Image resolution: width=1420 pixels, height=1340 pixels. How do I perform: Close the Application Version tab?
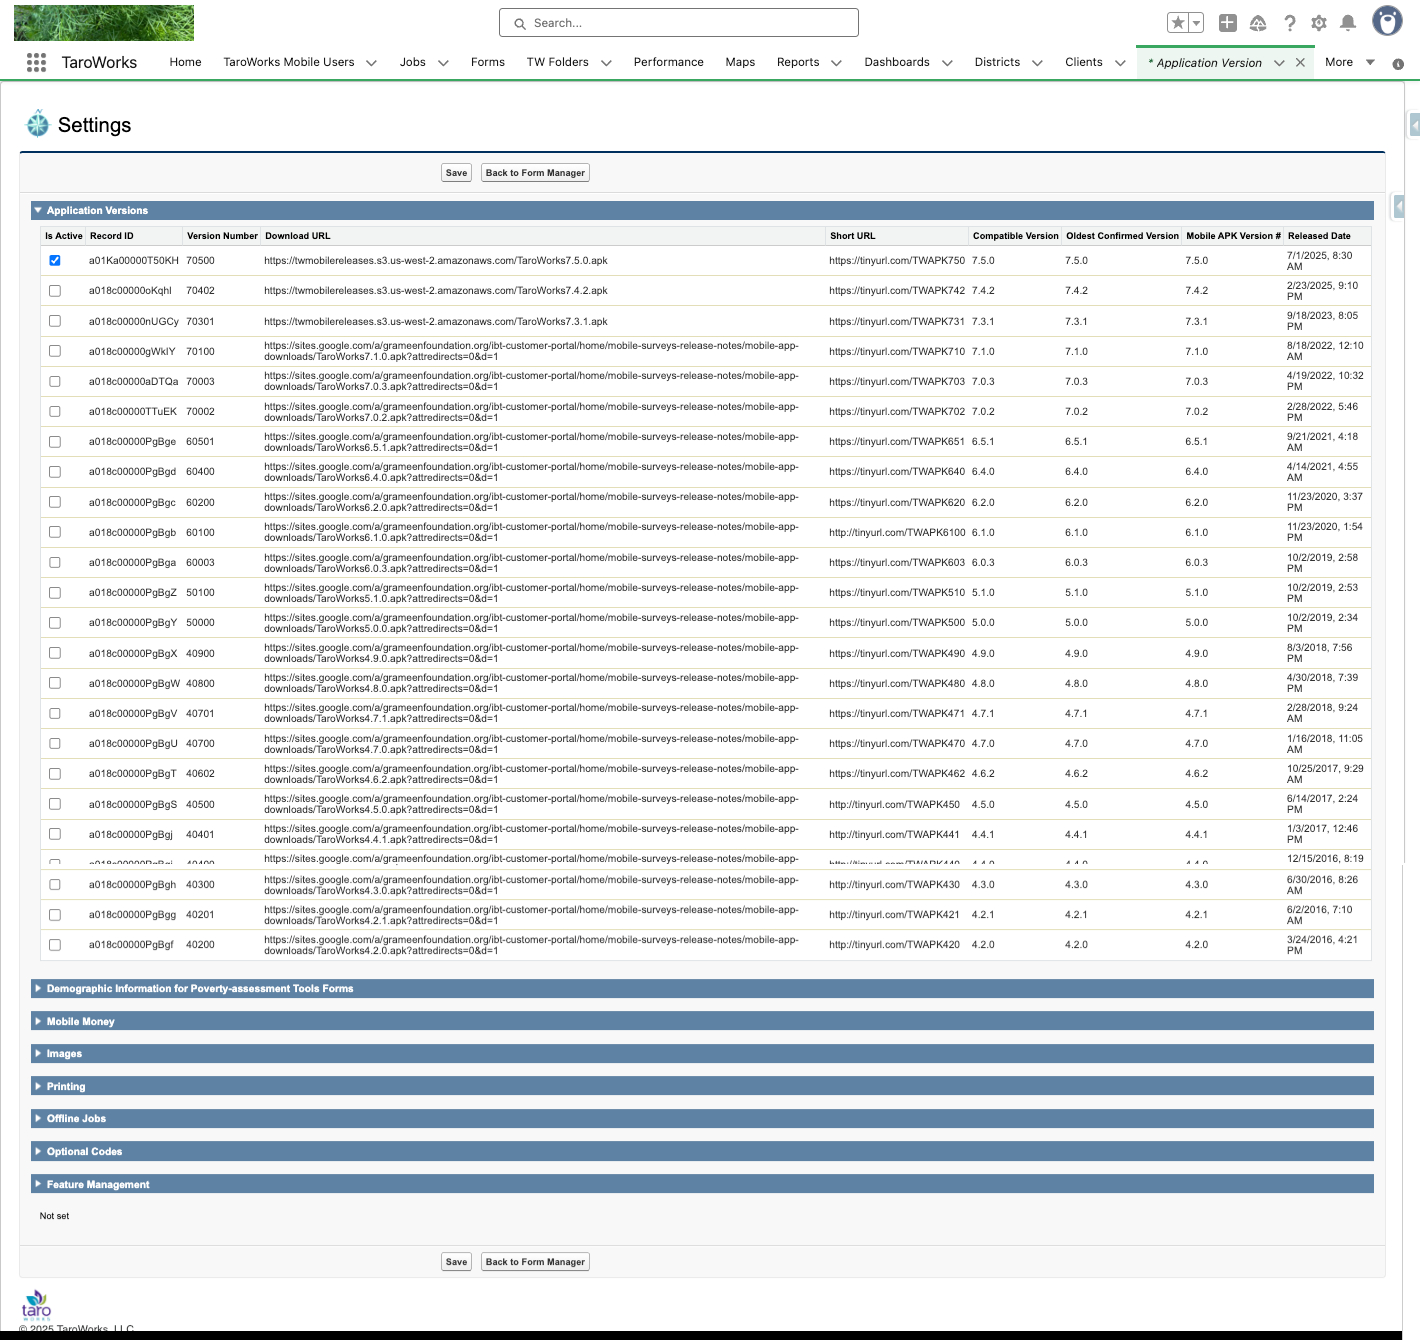1300,62
